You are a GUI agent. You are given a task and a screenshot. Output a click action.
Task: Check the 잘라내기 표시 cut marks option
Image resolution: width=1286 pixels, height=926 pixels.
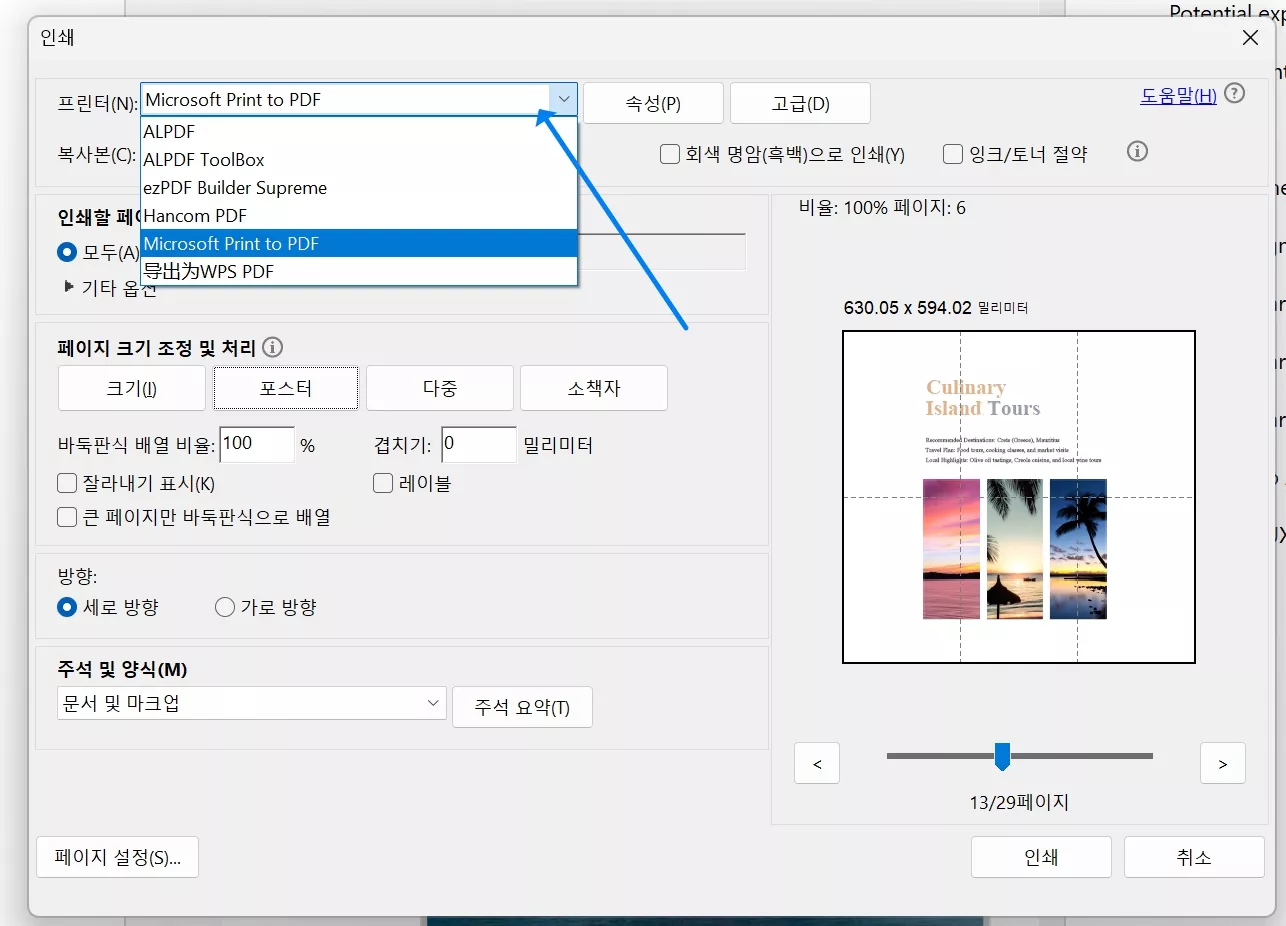(x=66, y=483)
